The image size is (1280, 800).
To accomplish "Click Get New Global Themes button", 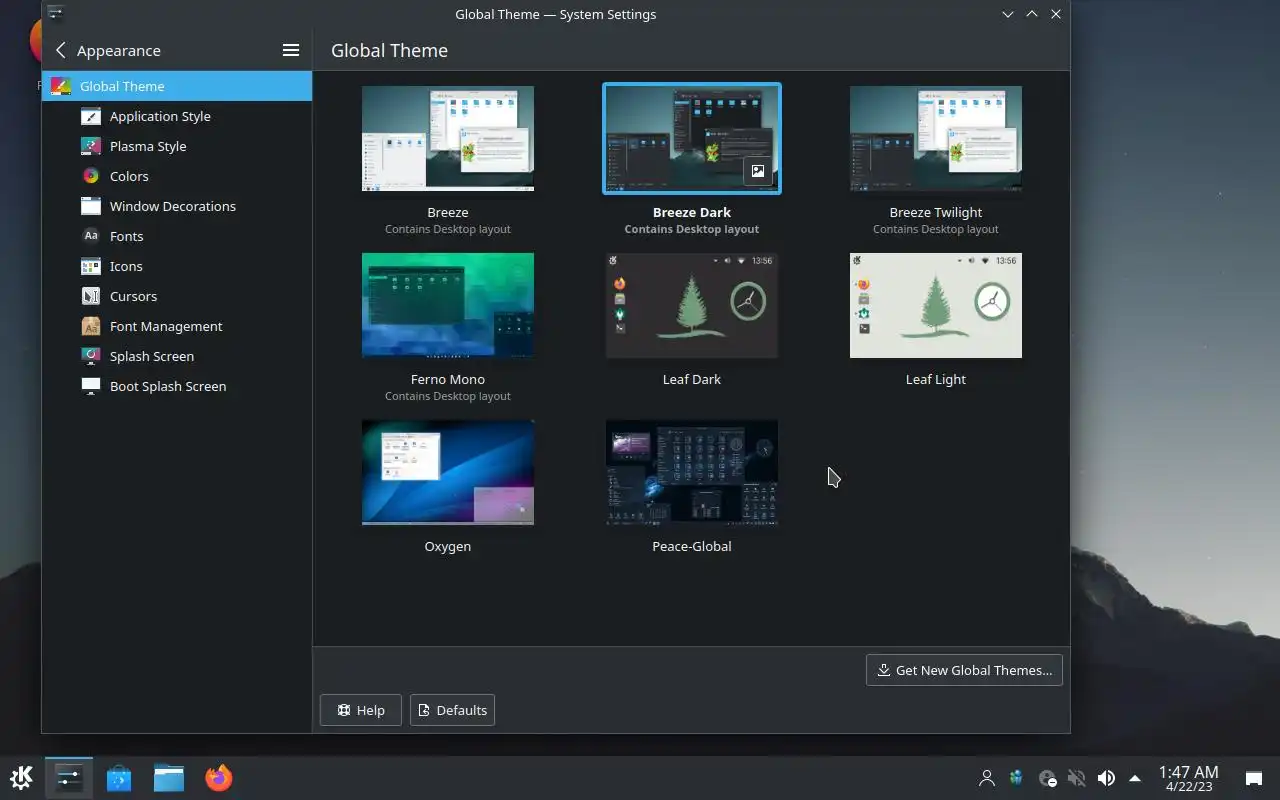I will (964, 670).
